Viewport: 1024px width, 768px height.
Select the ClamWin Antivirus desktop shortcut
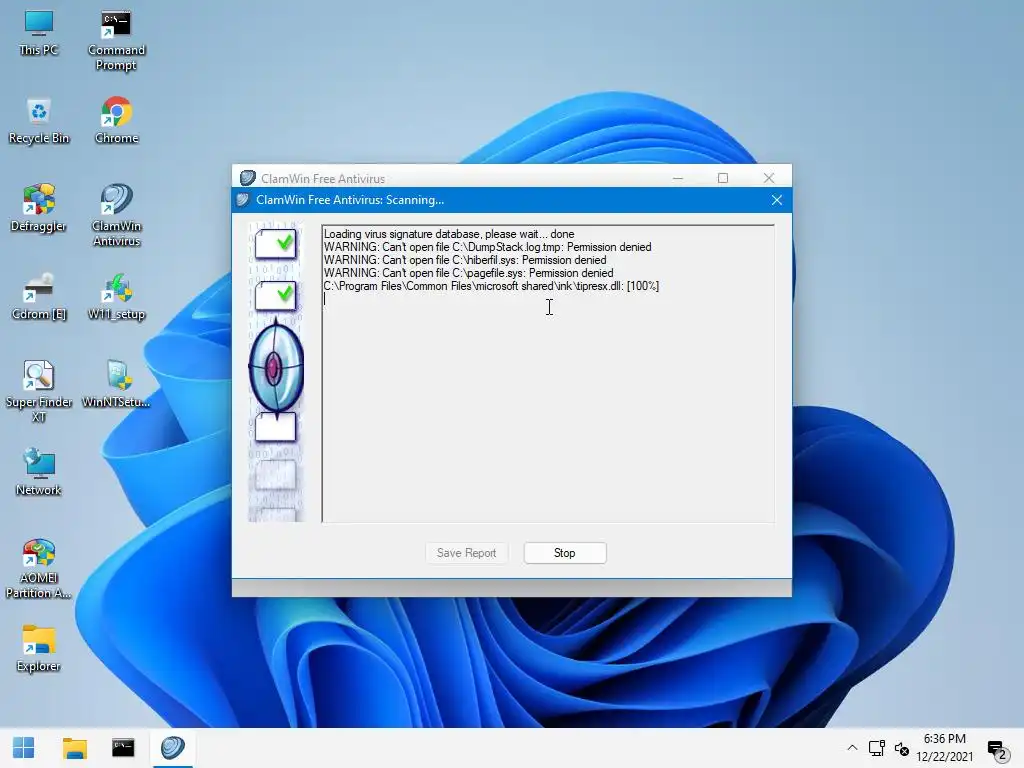pyautogui.click(x=116, y=216)
